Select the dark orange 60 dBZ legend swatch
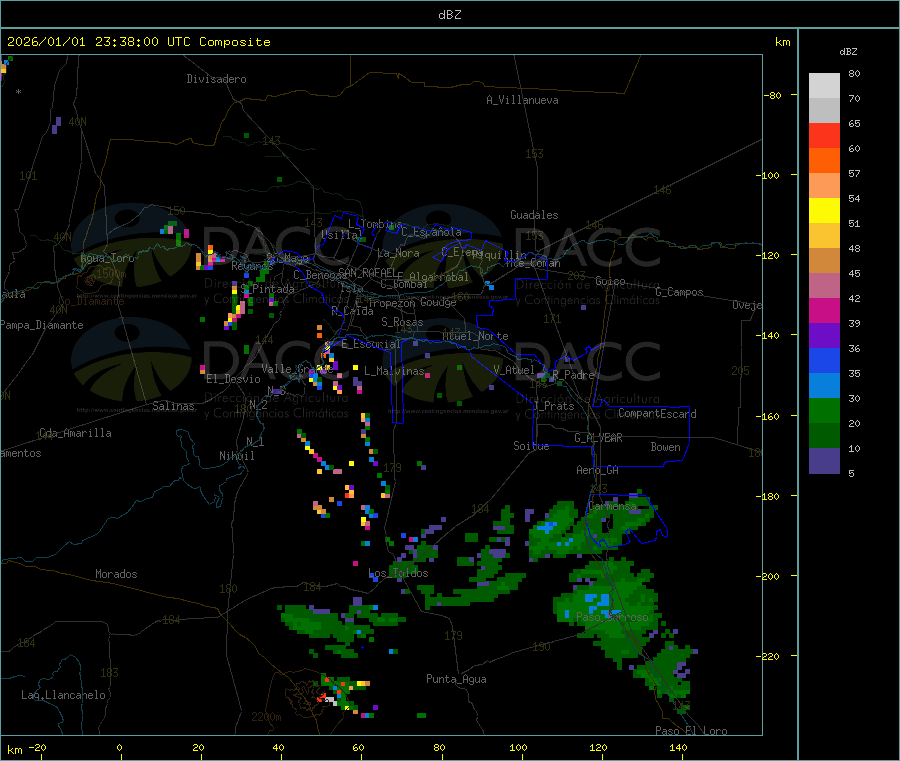900x761 pixels. tap(824, 161)
